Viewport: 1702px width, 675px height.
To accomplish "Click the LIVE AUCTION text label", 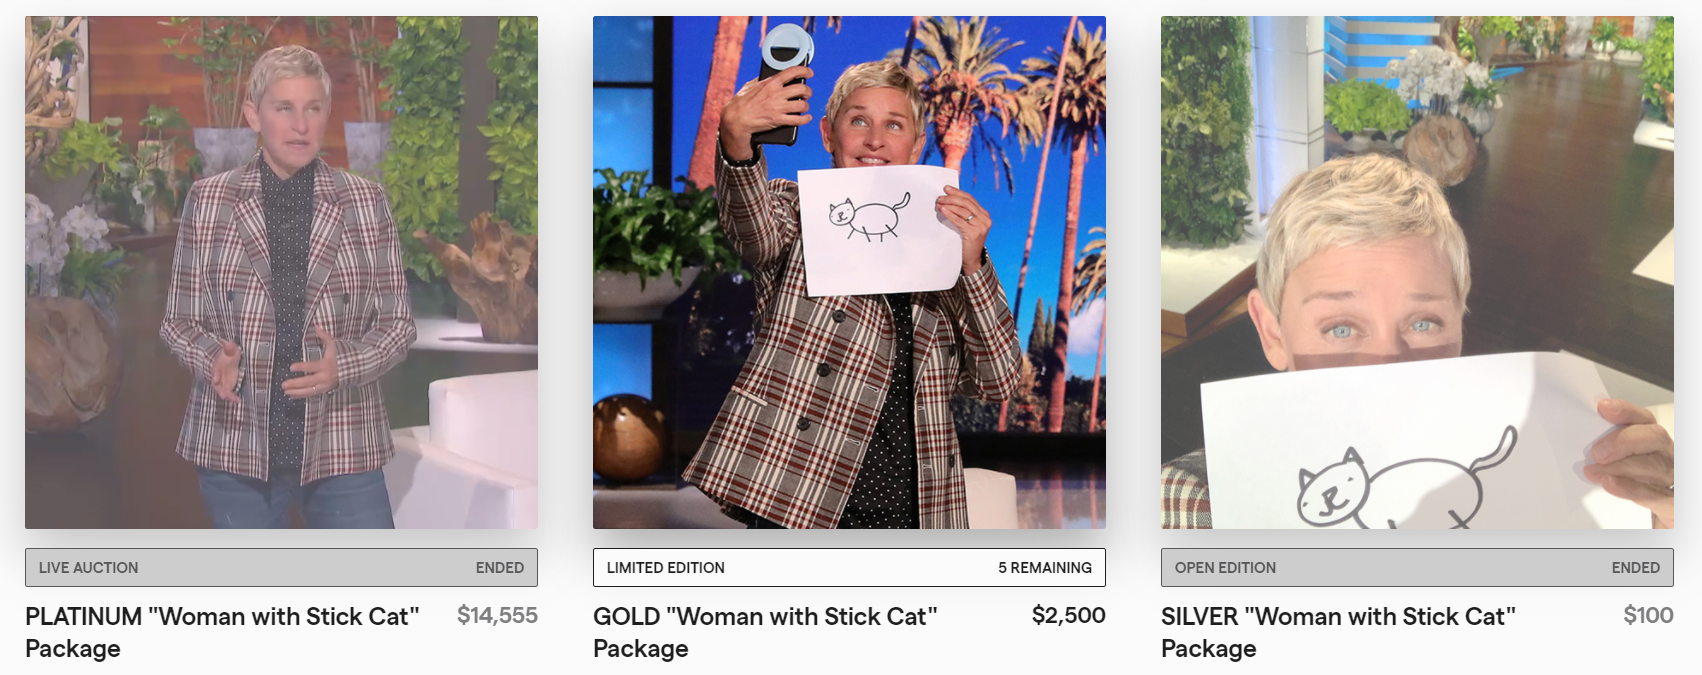I will [88, 567].
